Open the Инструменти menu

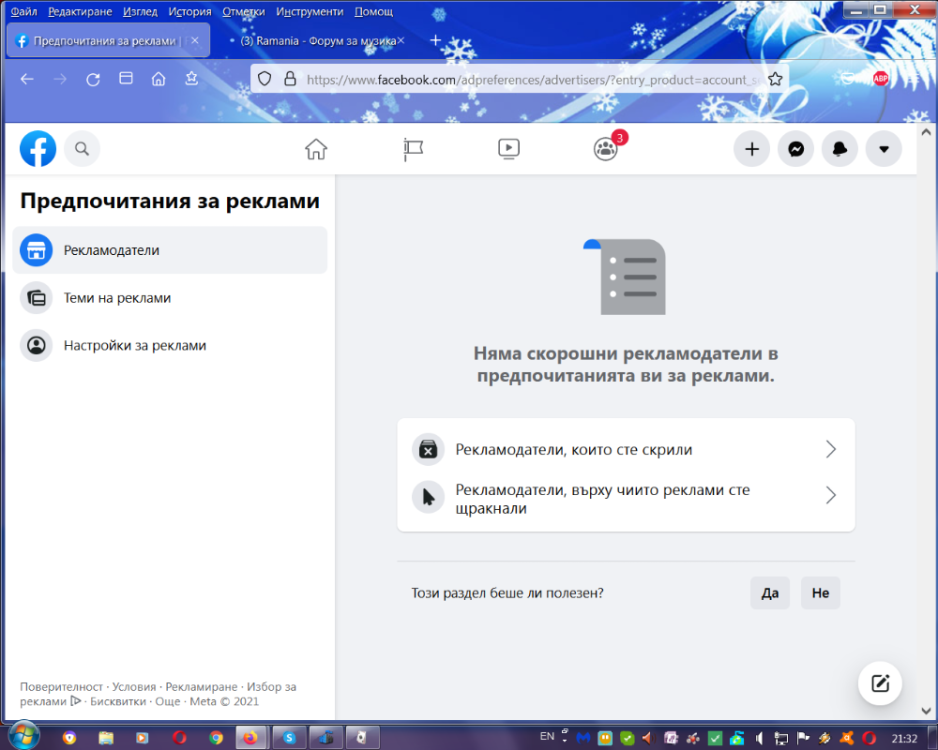tap(309, 11)
